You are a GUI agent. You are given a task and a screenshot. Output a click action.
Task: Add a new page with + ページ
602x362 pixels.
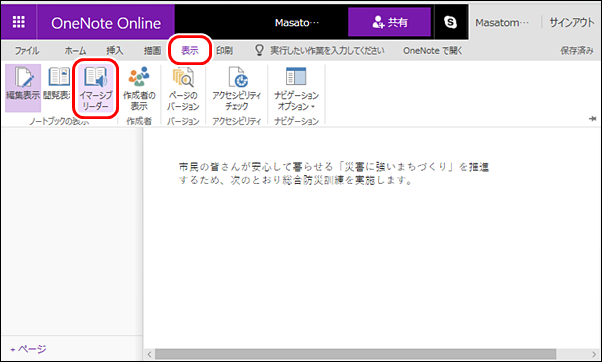point(28,349)
